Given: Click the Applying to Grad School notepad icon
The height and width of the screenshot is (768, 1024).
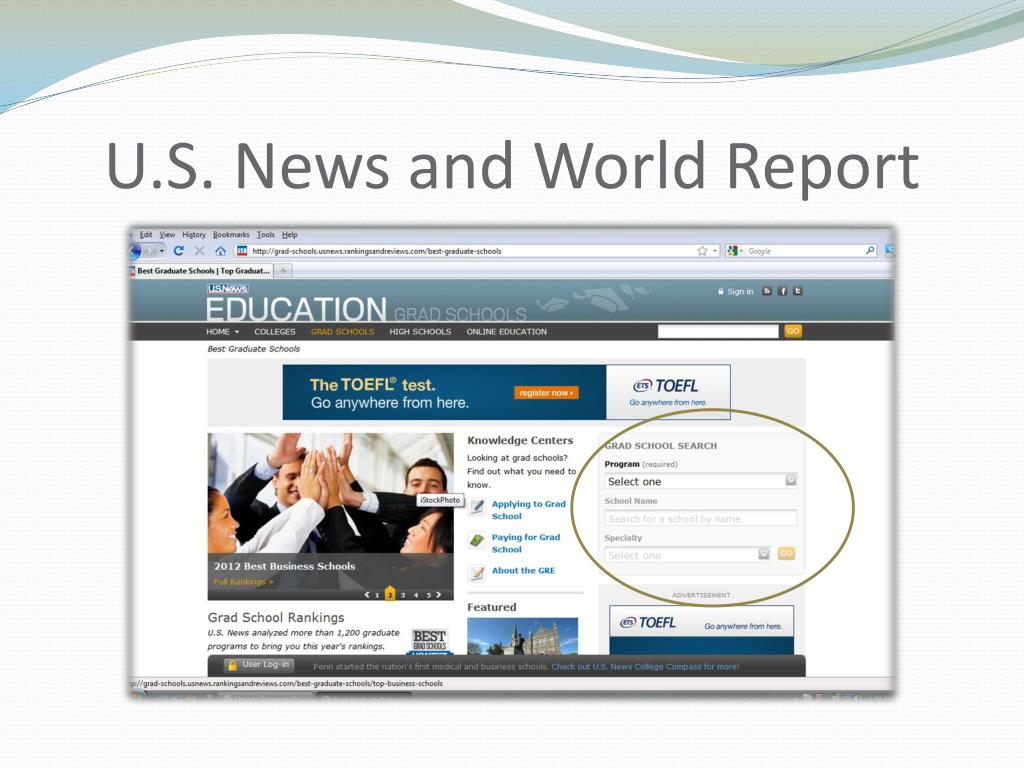Looking at the screenshot, I should tap(477, 507).
